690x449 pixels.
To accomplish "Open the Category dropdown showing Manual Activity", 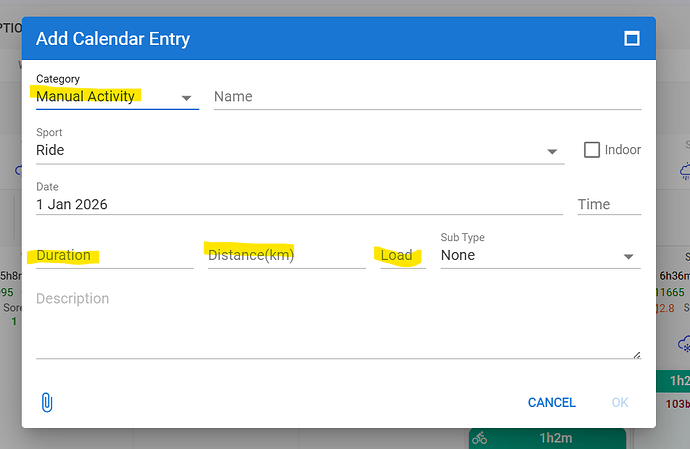I will tap(116, 97).
